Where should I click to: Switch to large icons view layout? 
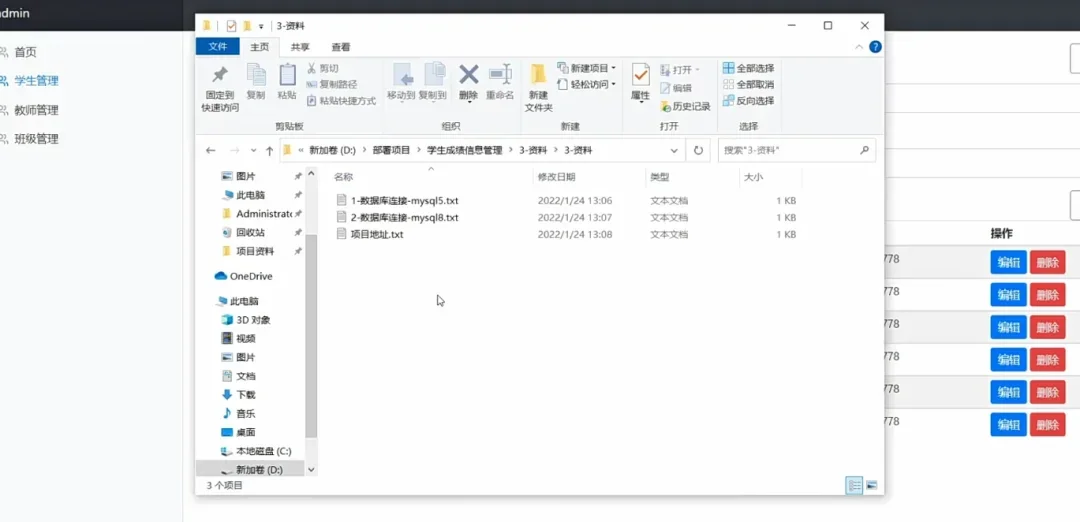pyautogui.click(x=871, y=486)
